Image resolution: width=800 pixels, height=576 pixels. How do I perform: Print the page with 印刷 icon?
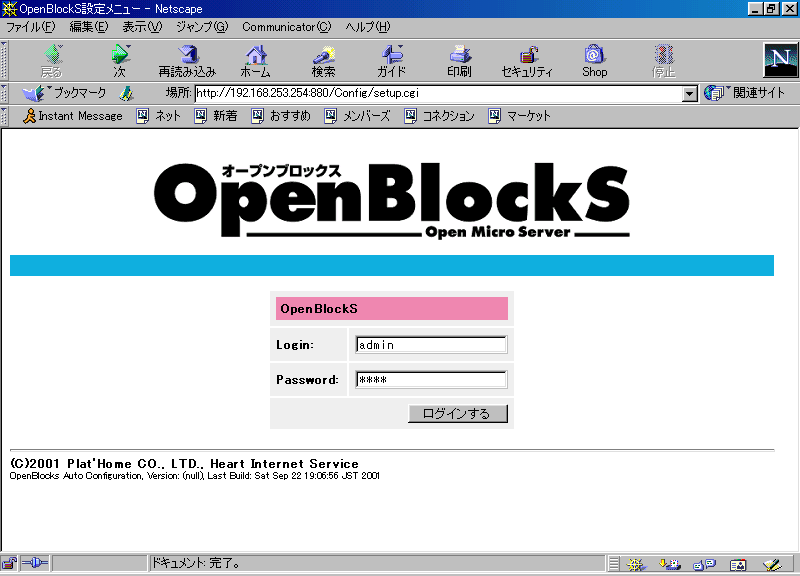(459, 60)
